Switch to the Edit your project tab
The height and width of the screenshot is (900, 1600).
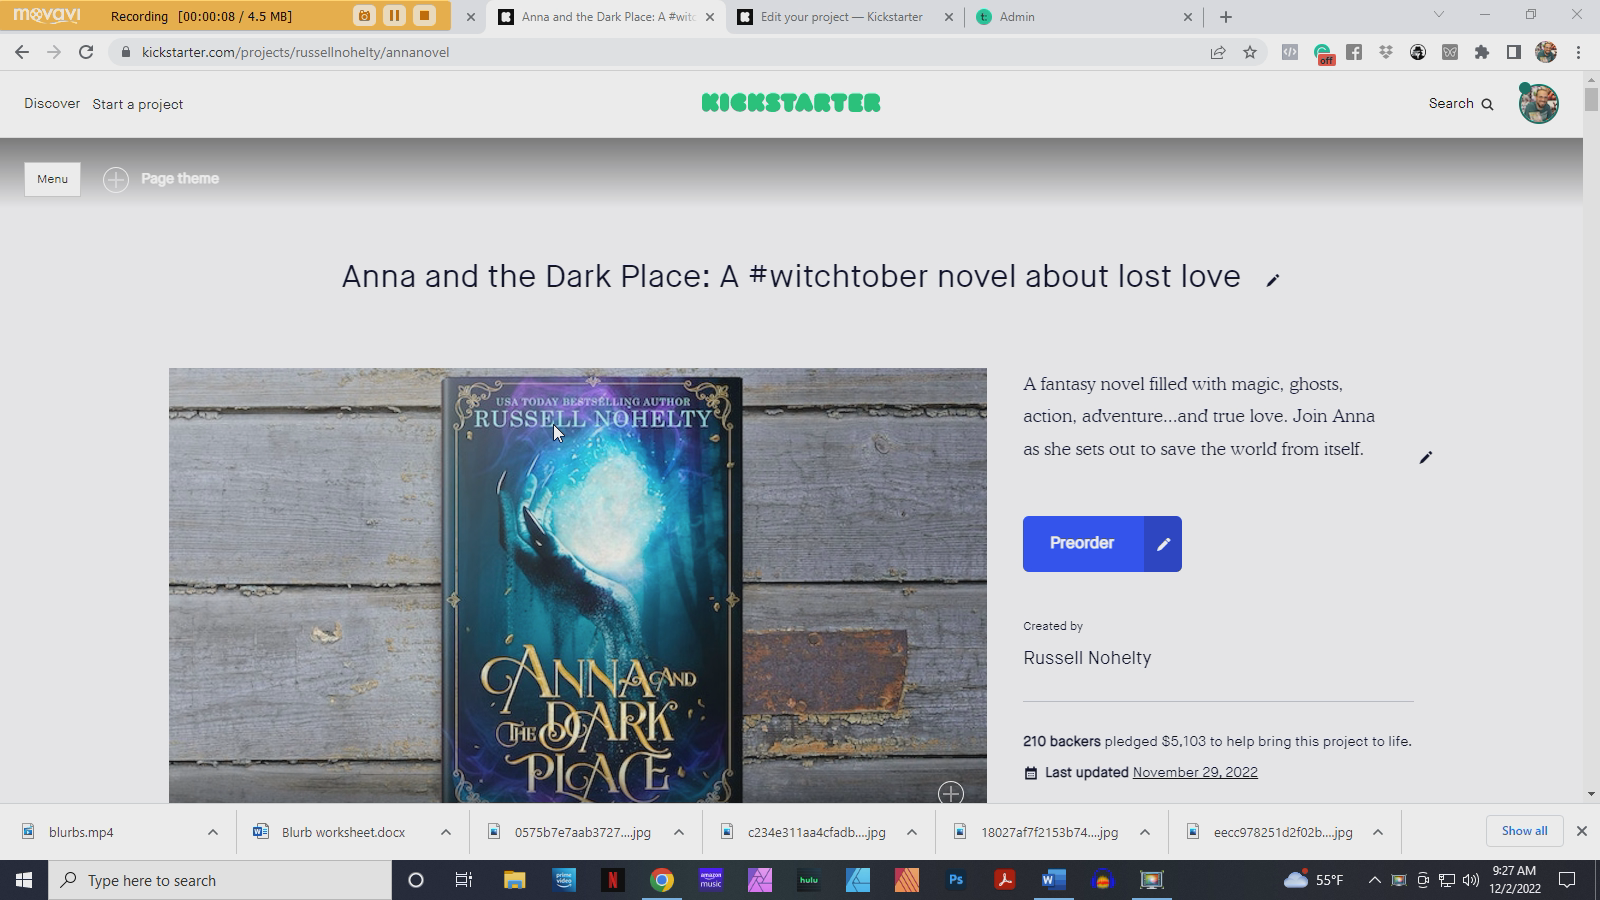point(840,17)
